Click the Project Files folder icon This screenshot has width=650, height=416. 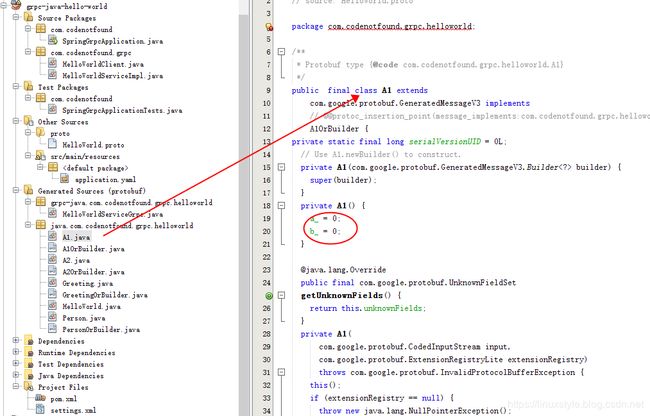[x=29, y=387]
